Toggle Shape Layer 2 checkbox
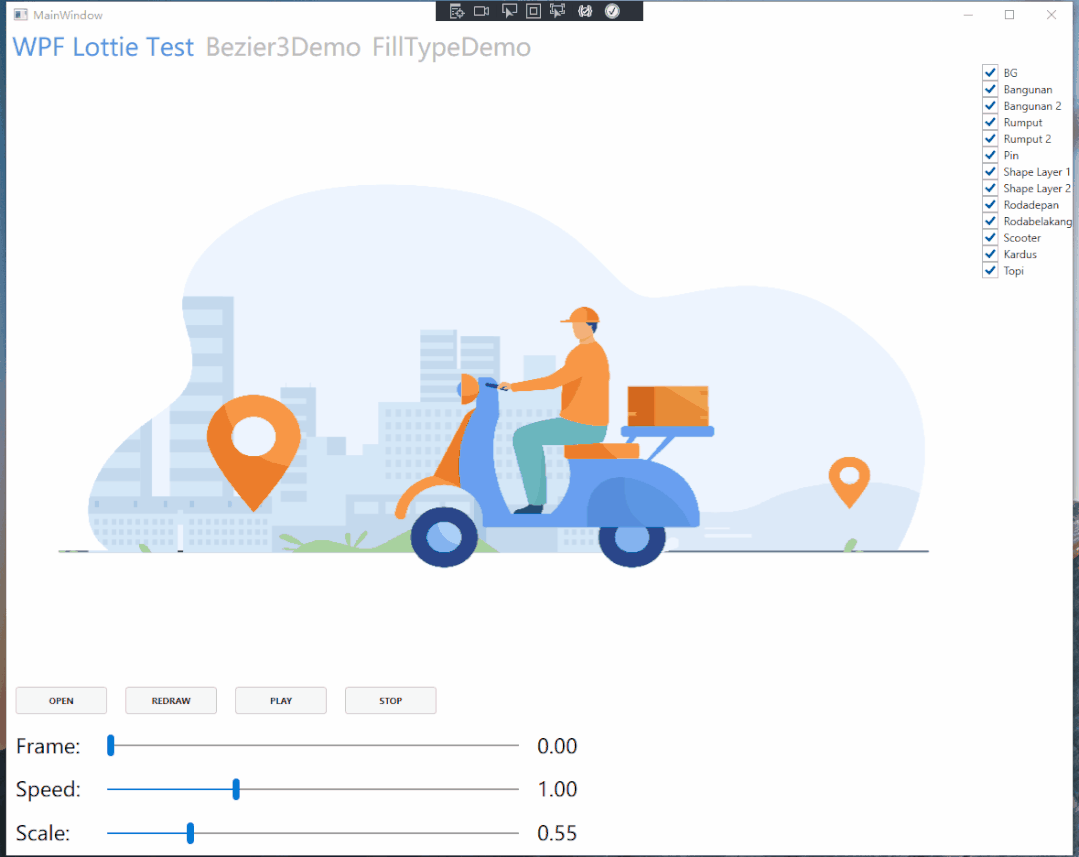Screen dimensions: 1079x857 tap(990, 188)
